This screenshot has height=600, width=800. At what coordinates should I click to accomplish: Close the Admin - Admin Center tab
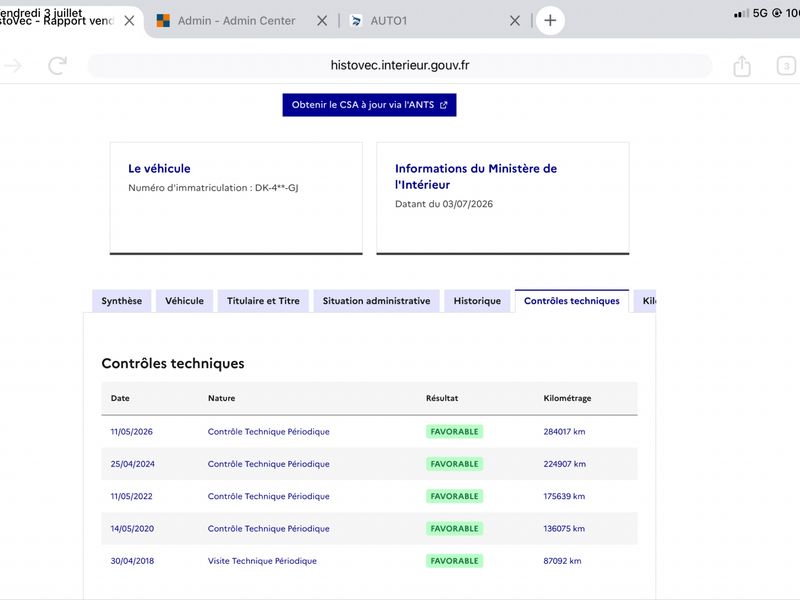tap(322, 21)
